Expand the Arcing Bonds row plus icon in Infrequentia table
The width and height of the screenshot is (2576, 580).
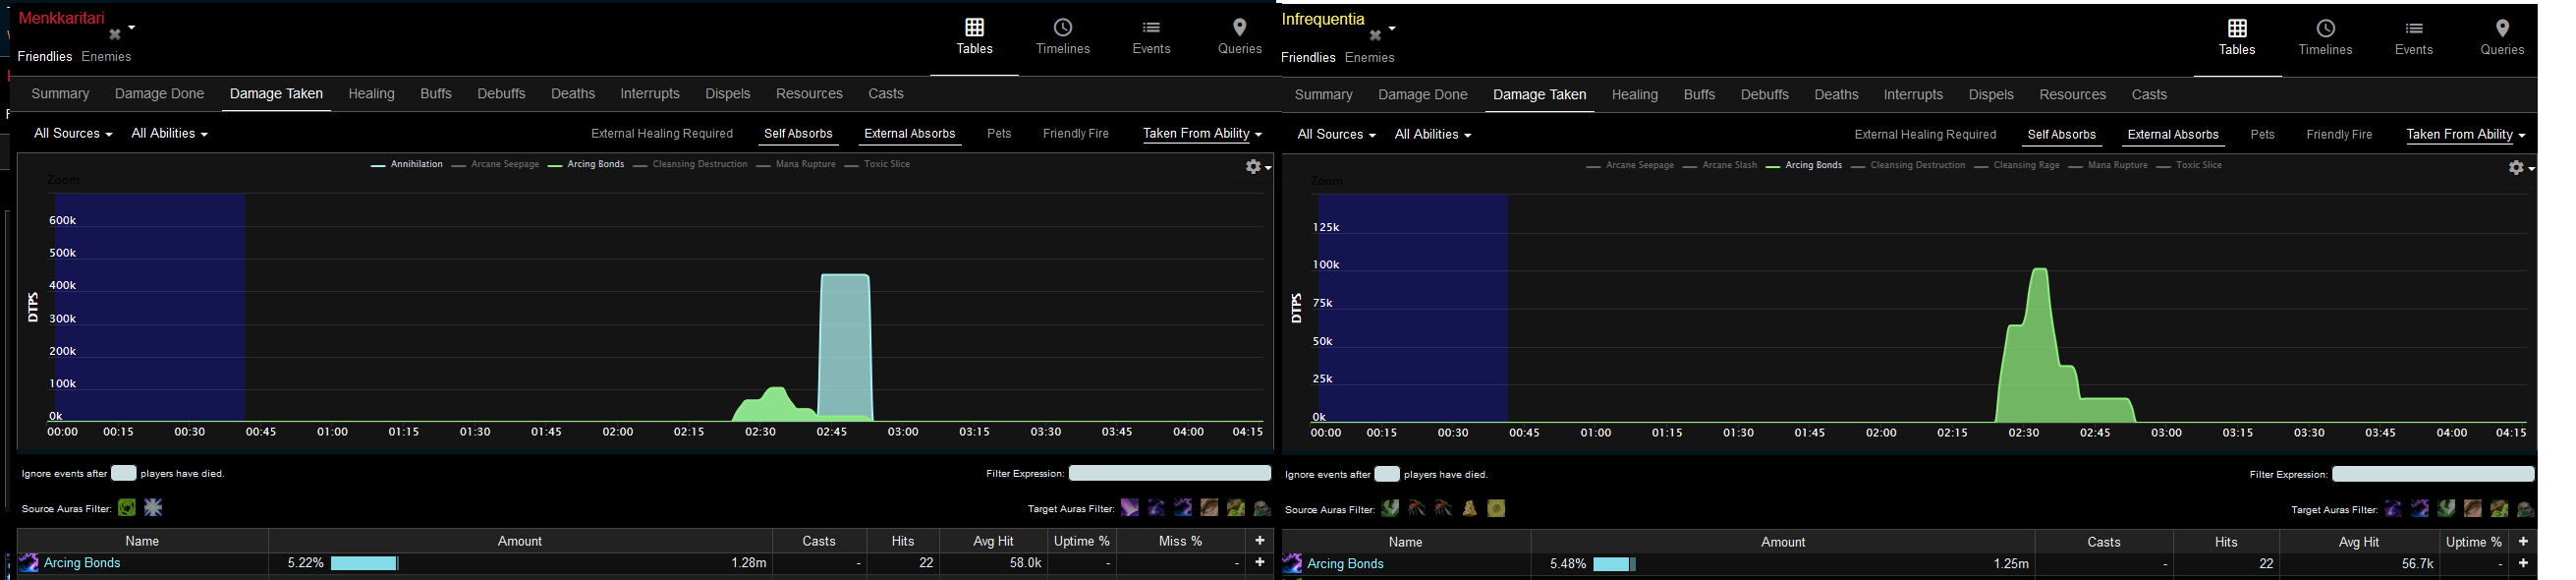pyautogui.click(x=2523, y=563)
